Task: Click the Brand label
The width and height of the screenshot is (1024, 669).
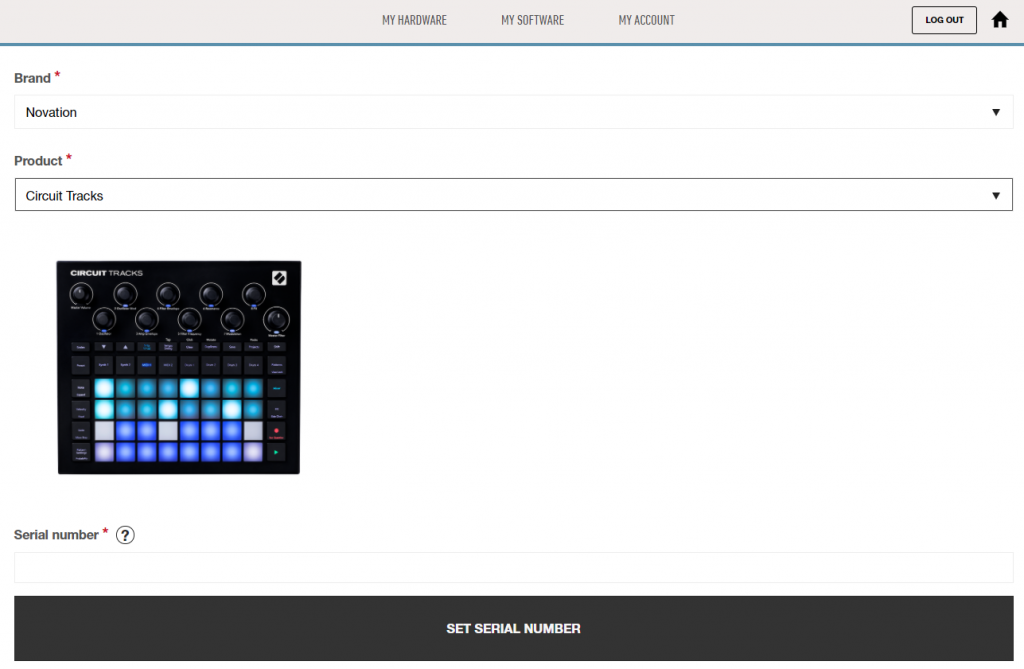Action: tap(30, 77)
